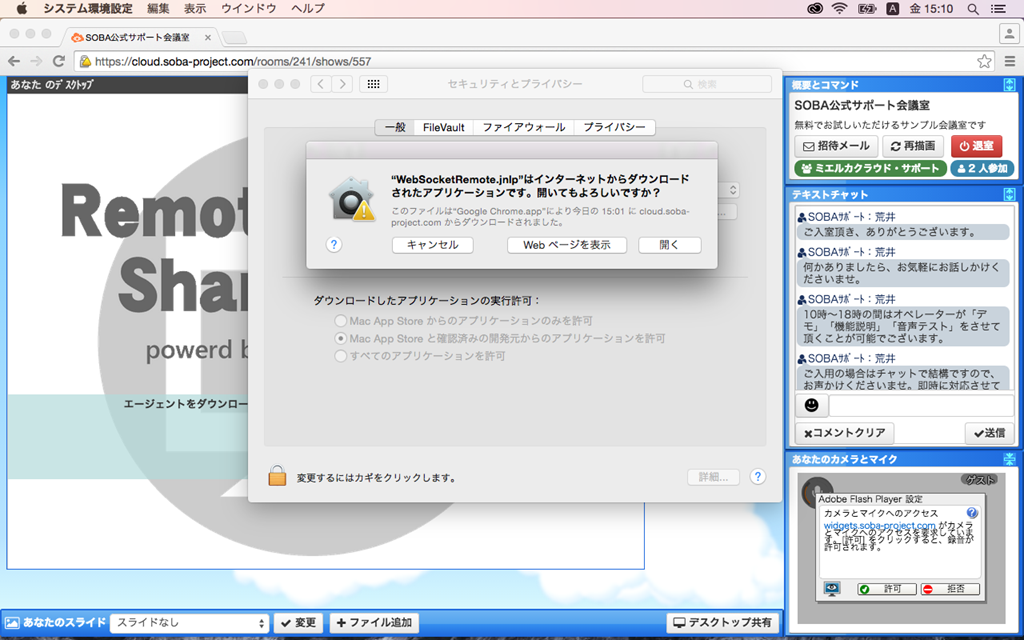Go back in Chrome
The width and height of the screenshot is (1024, 640).
point(14,61)
